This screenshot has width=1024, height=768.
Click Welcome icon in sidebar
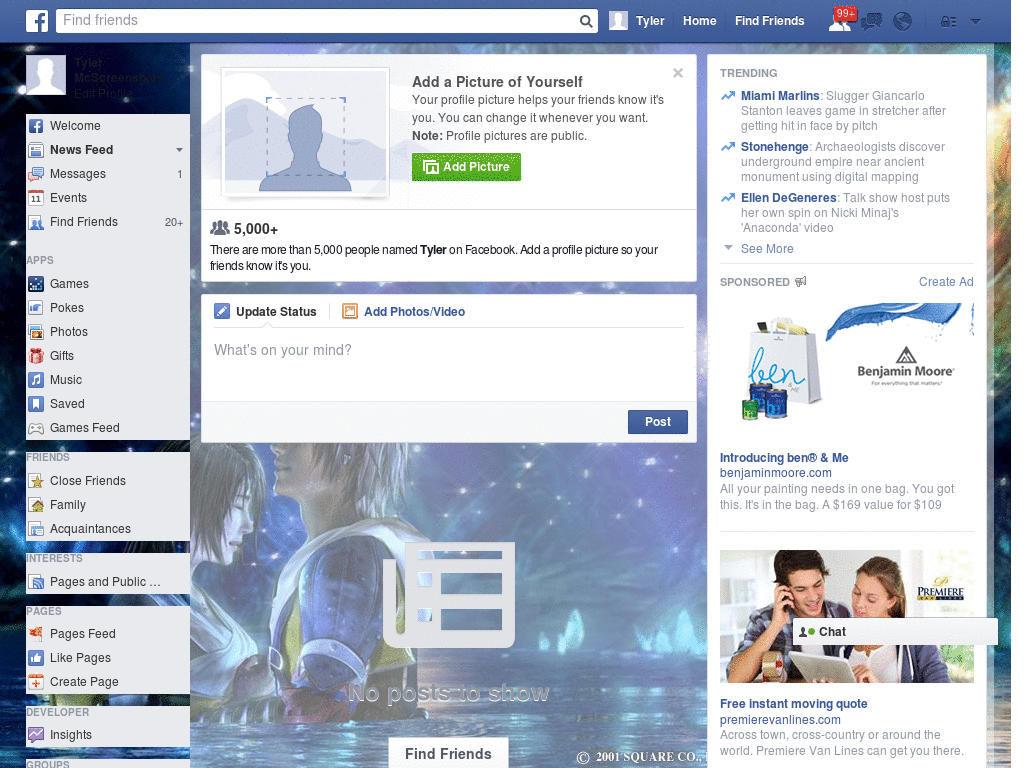pyautogui.click(x=36, y=126)
